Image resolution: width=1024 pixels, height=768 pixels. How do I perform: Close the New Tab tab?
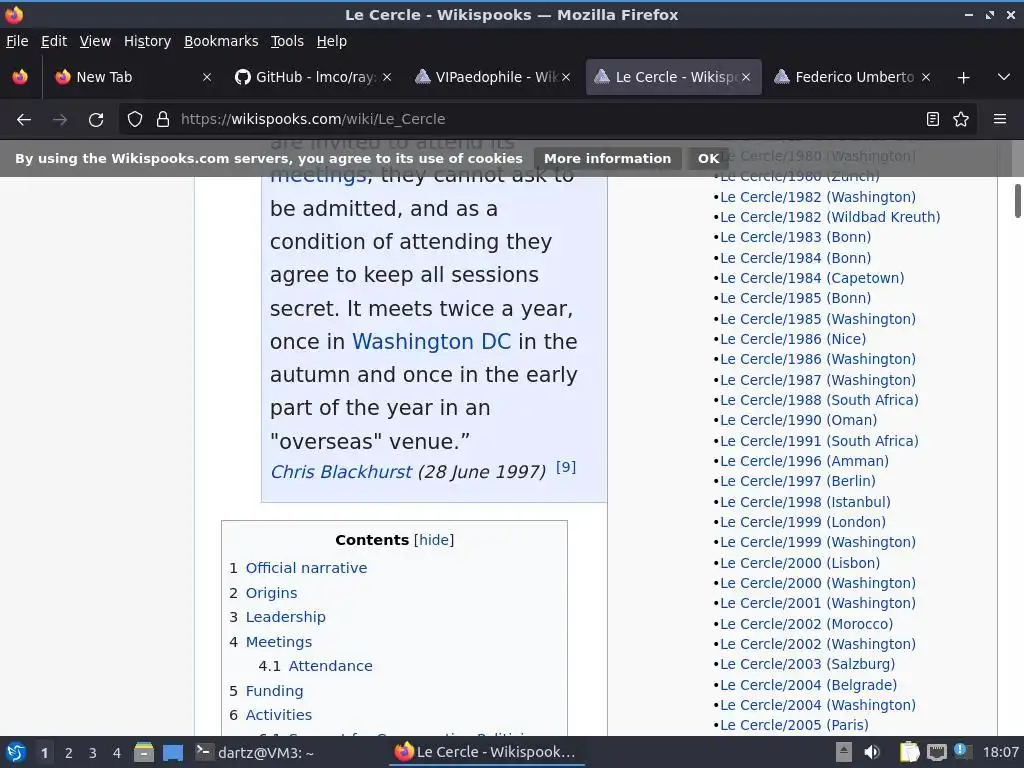[207, 77]
